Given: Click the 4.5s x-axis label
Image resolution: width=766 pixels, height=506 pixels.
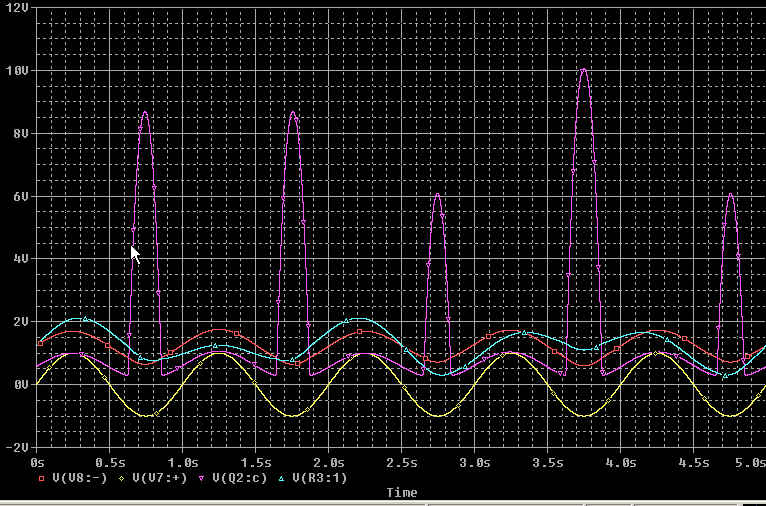Looking at the screenshot, I should coord(694,462).
